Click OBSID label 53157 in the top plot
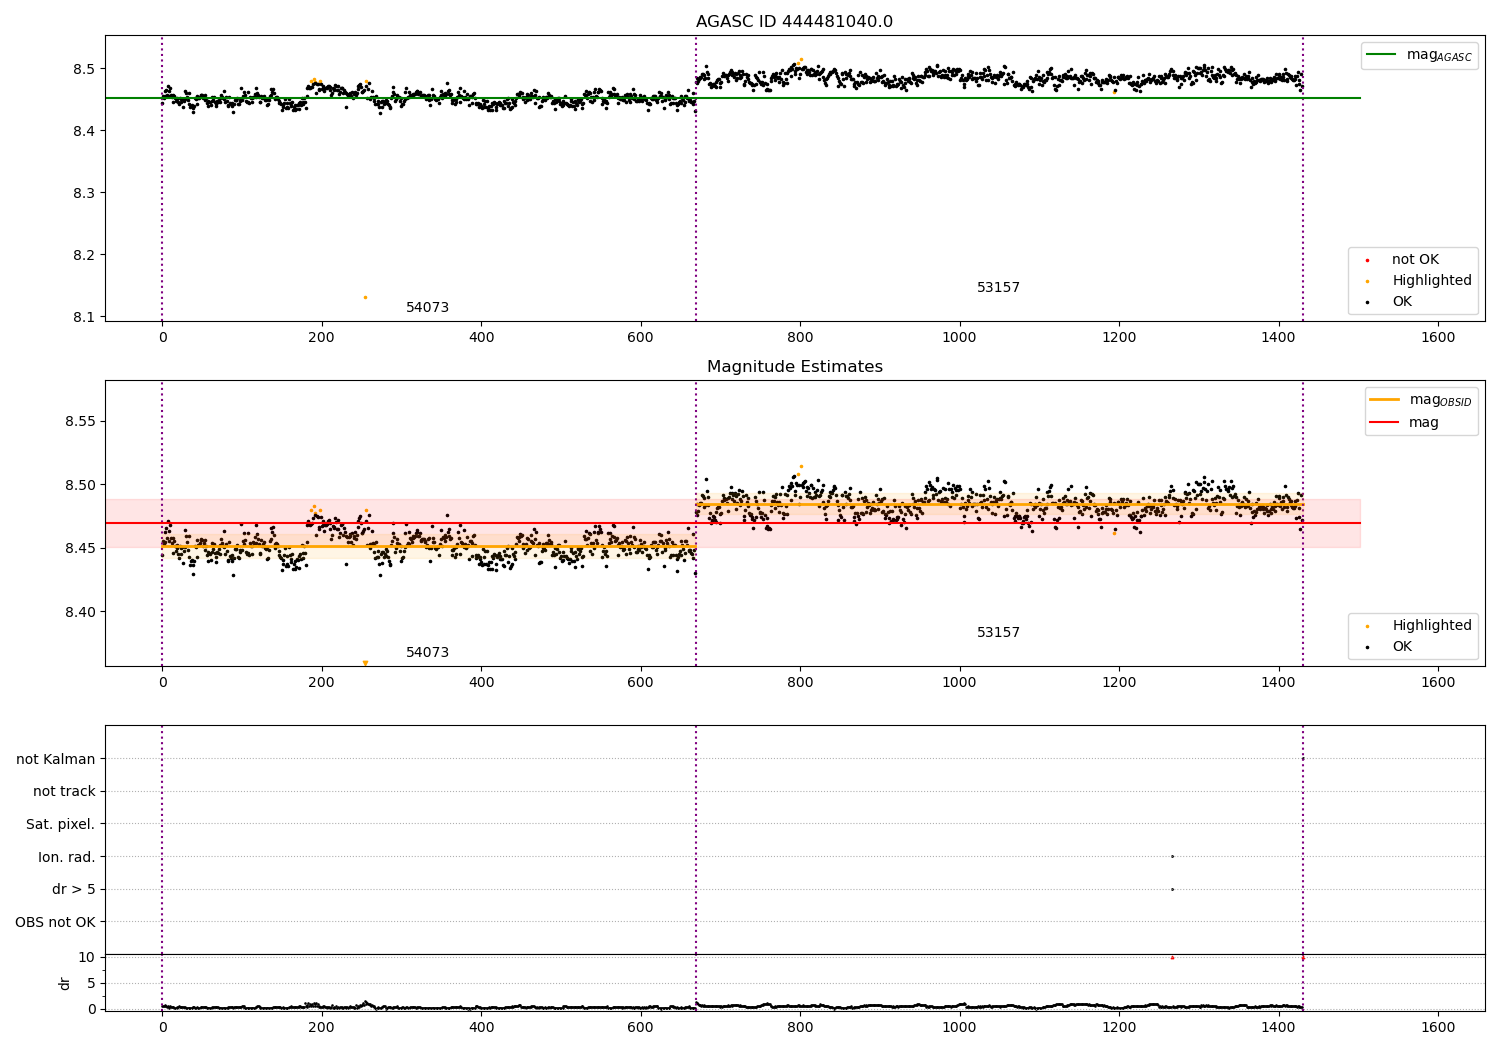1500x1050 pixels. 998,288
